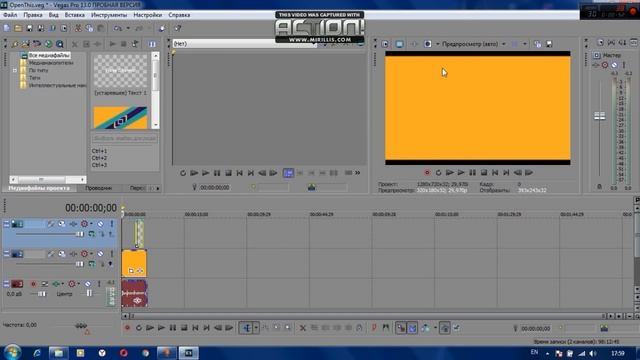Screen dimensions: 640x360
Task: Toggle Loop Playback in timeline transport
Action: (138, 328)
